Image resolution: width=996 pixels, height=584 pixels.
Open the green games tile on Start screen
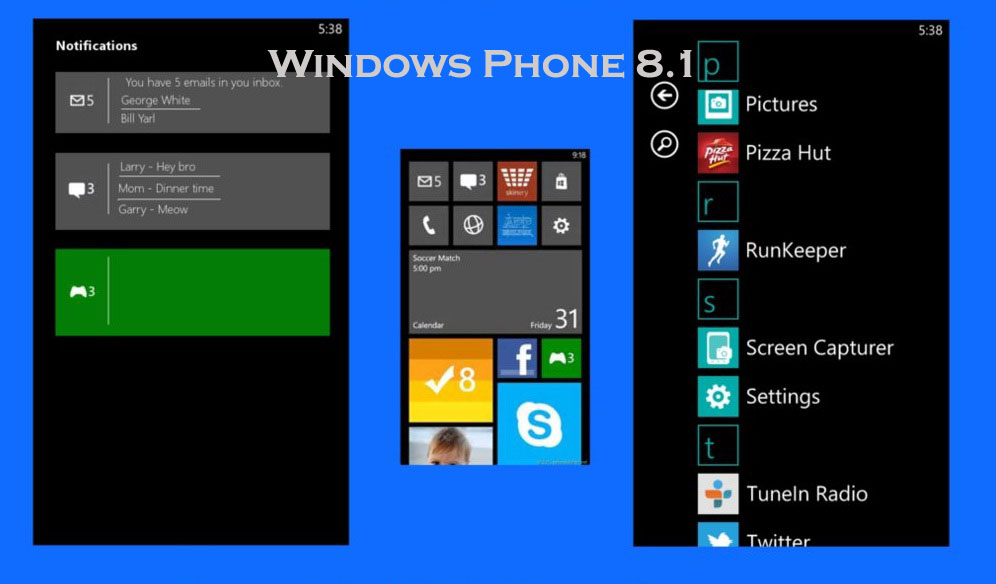coord(561,358)
